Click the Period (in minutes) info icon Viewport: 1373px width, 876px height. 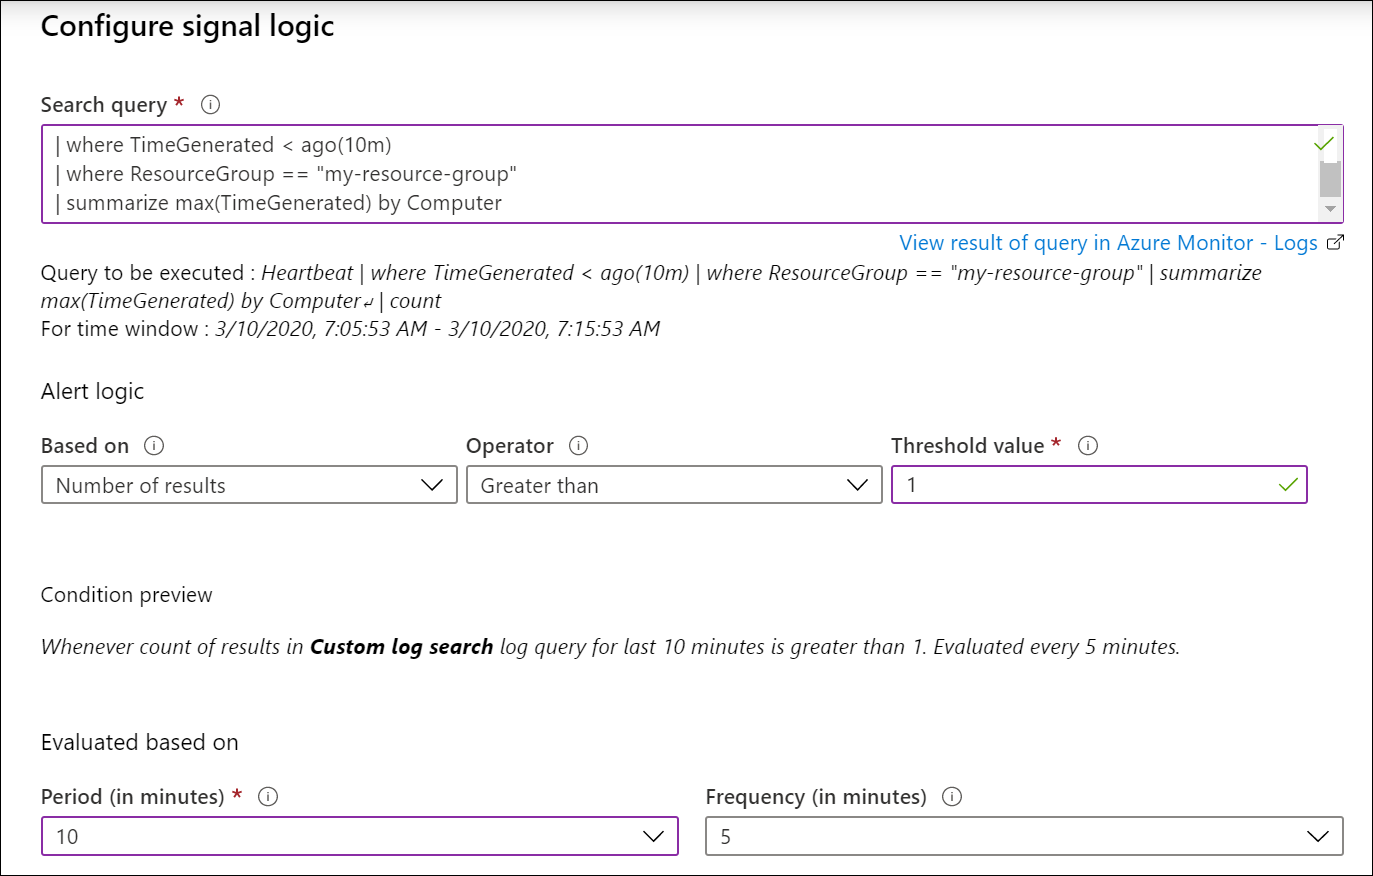click(268, 797)
